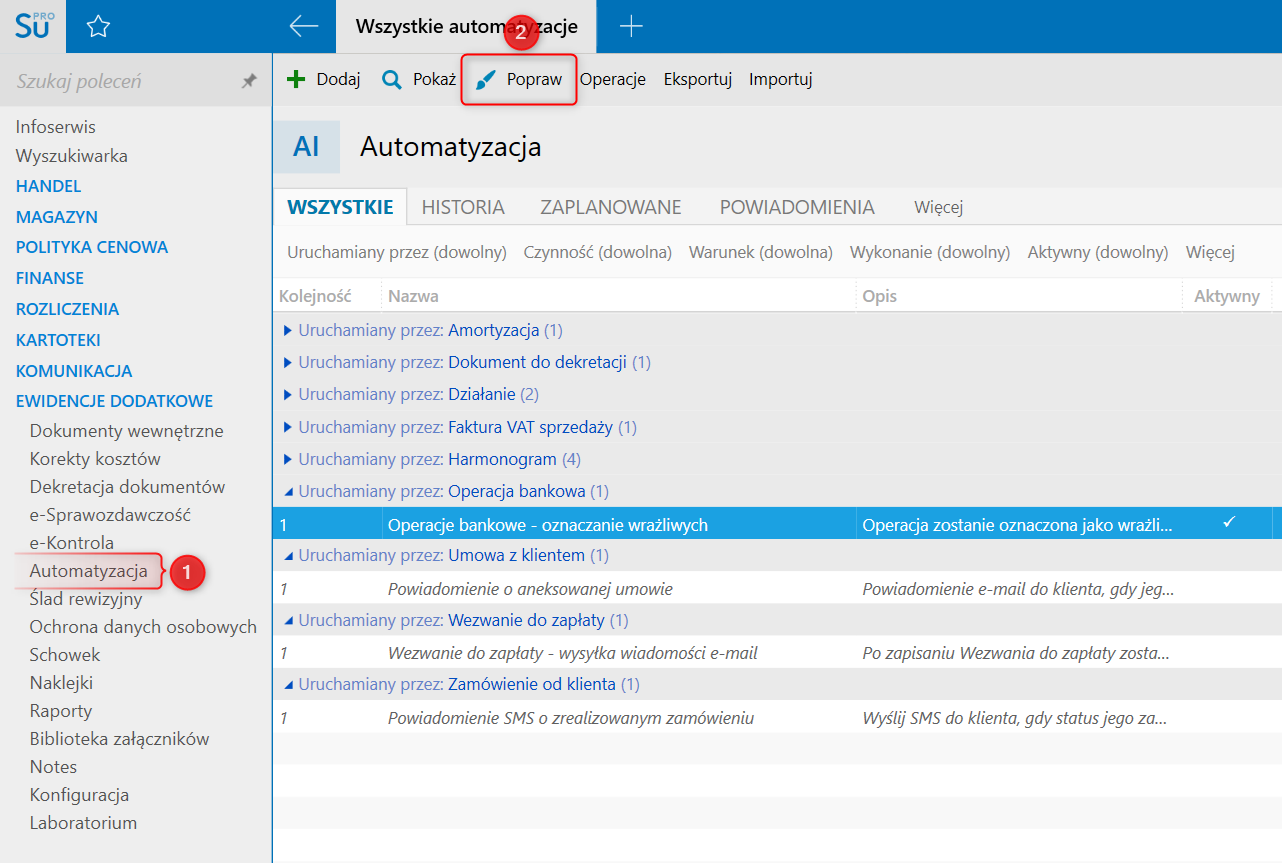The image size is (1282, 863).
Task: Open the Operacje toolbar menu
Action: (x=612, y=80)
